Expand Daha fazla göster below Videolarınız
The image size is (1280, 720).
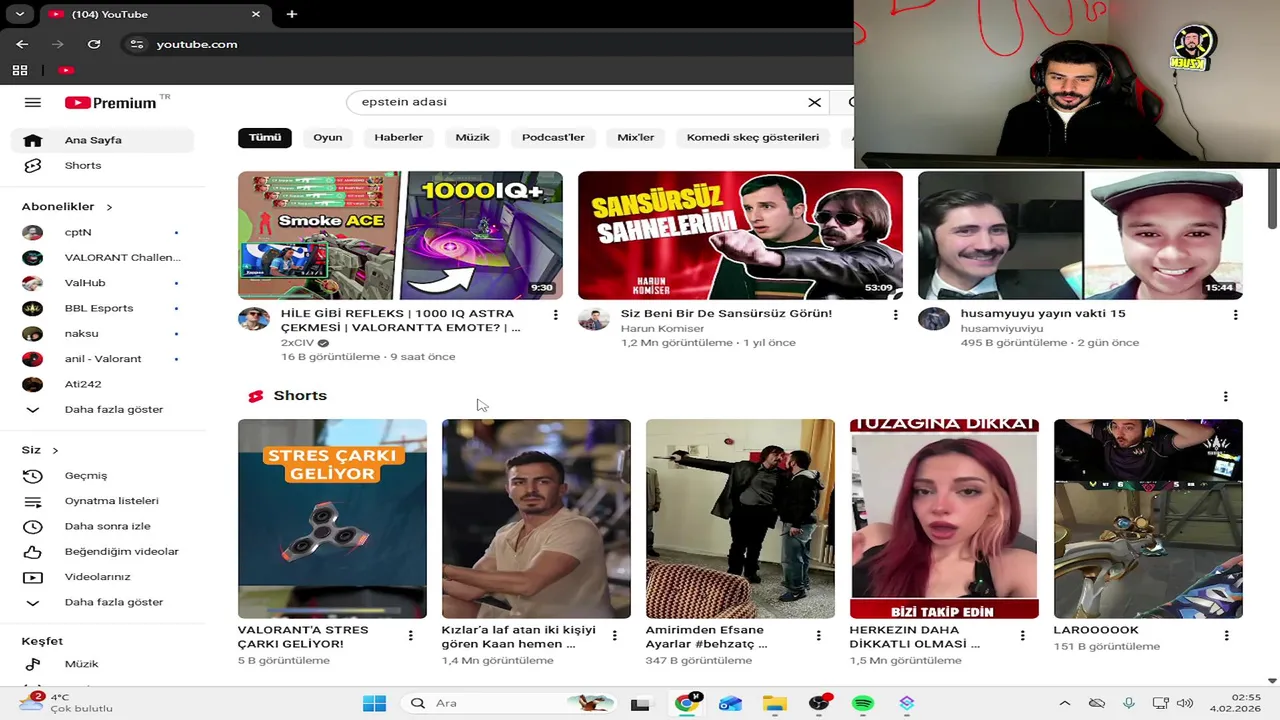coord(102,603)
